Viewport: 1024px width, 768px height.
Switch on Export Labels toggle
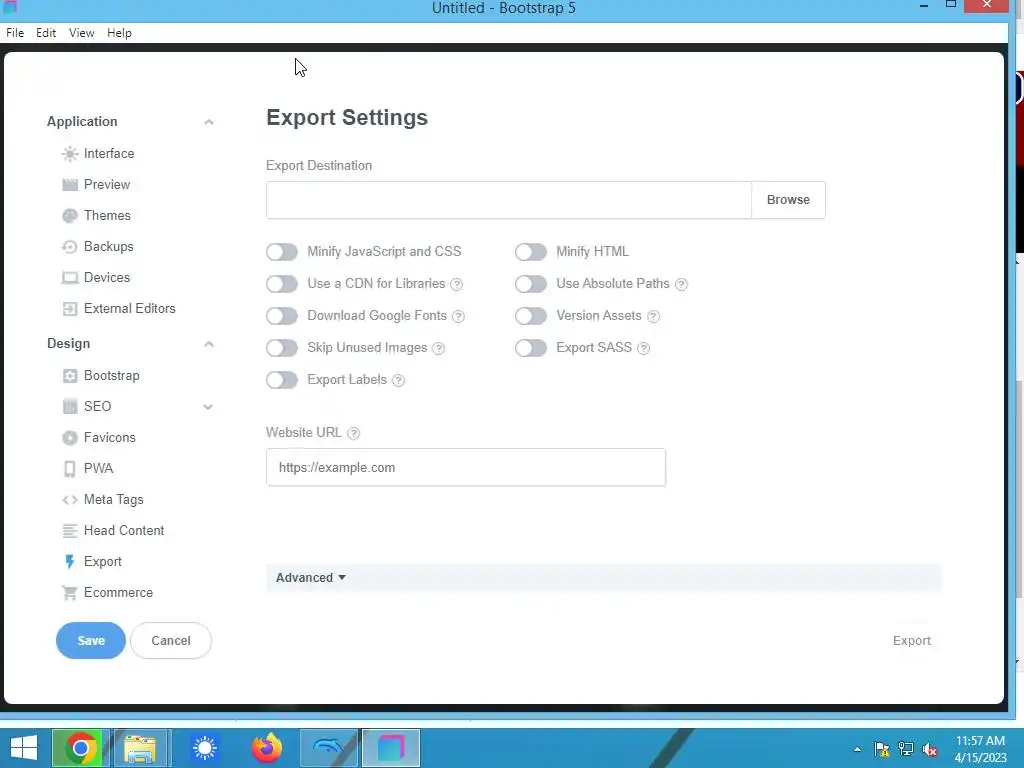click(282, 380)
